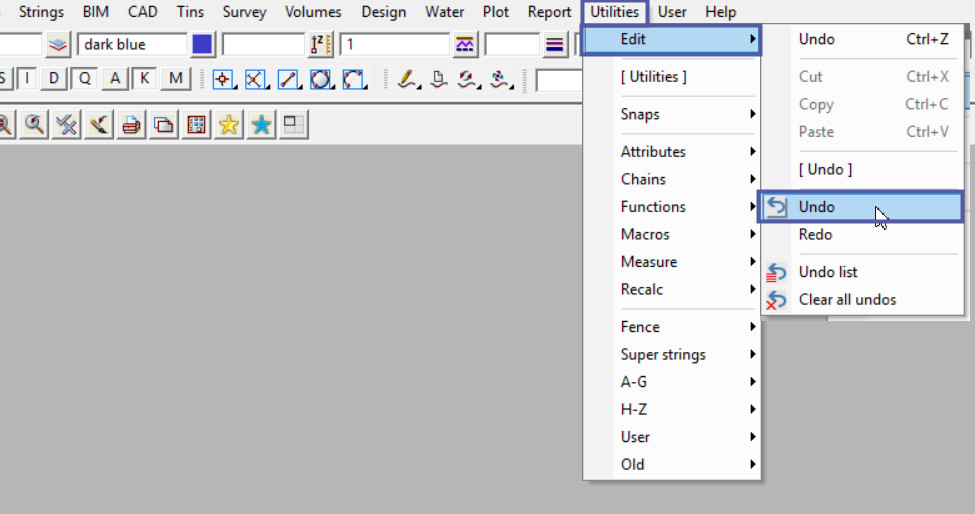This screenshot has height=514, width=975.
Task: Click the printer icon in the toolbar
Action: point(130,124)
